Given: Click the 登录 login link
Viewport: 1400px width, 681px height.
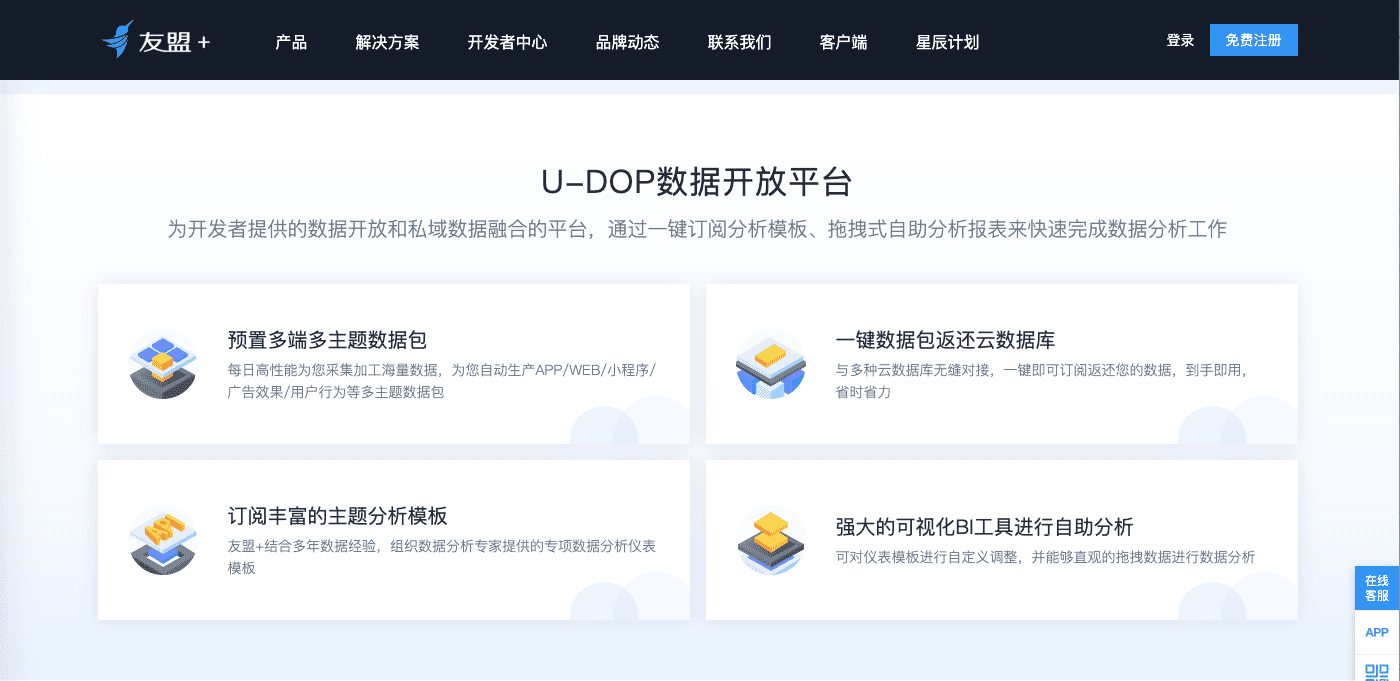Looking at the screenshot, I should (x=1180, y=40).
